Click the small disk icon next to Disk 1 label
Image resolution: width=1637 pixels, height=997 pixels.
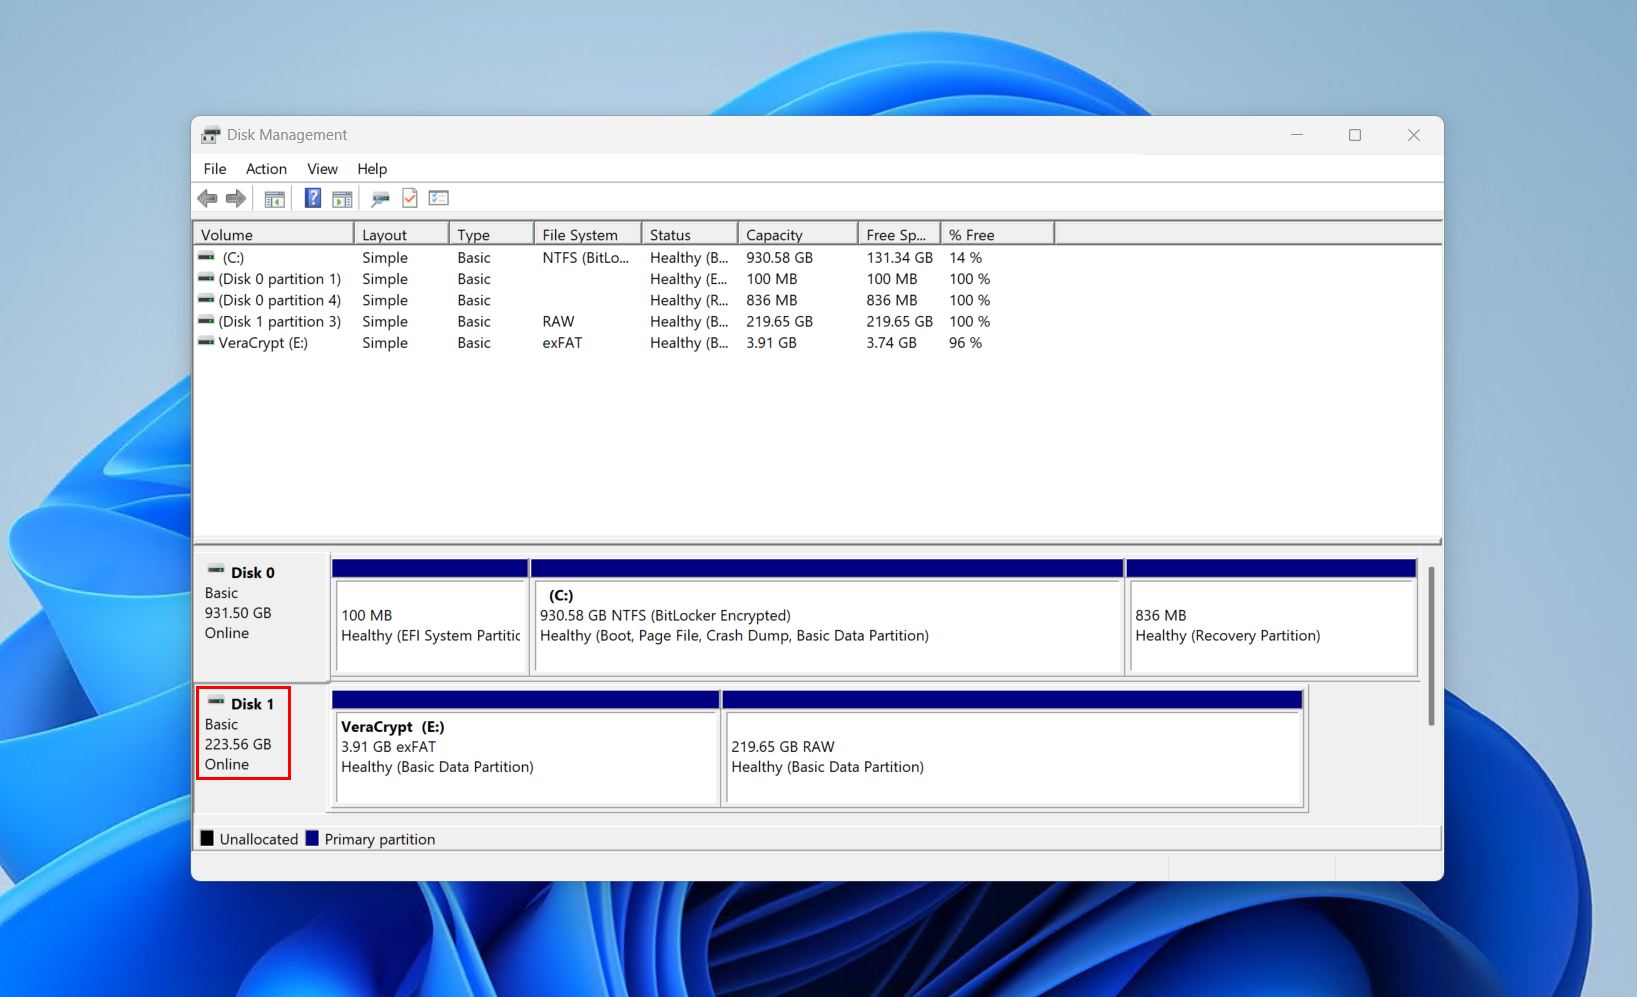[x=216, y=702]
